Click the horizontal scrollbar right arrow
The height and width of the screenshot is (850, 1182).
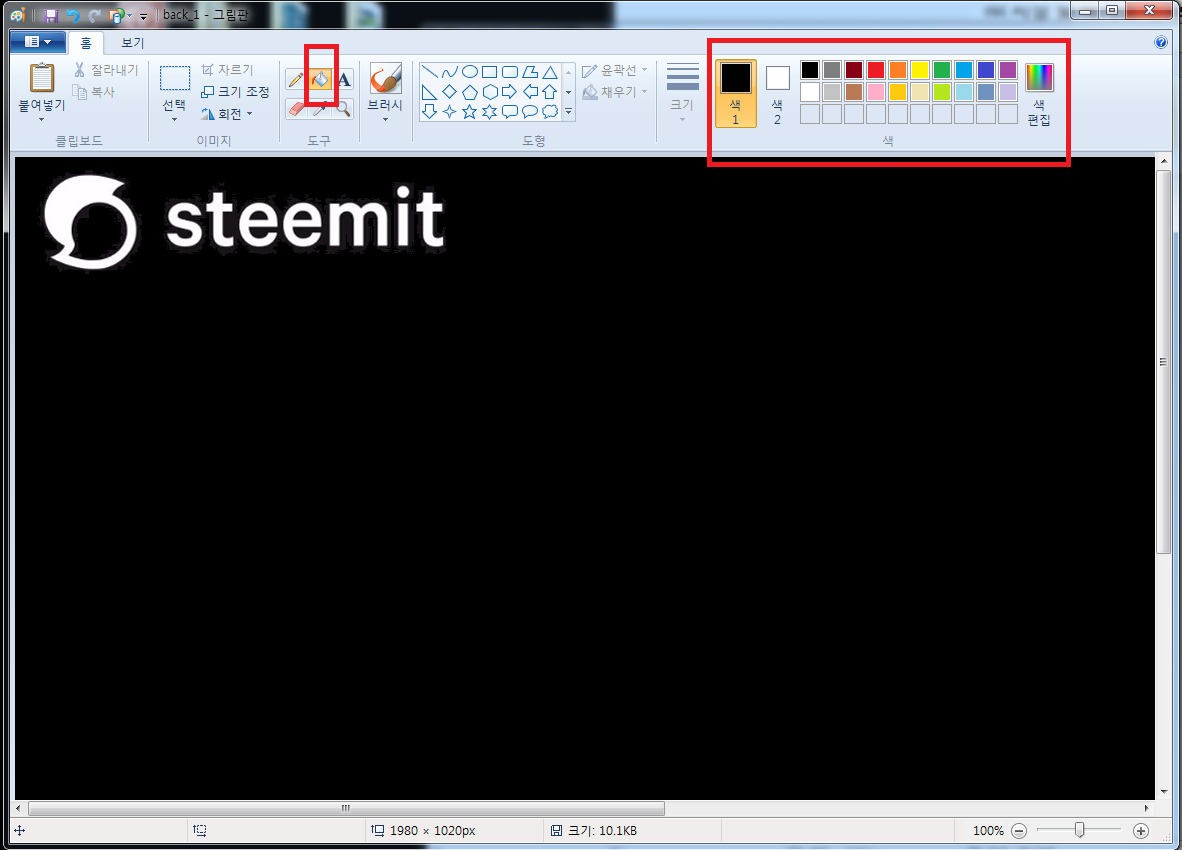coord(1147,809)
